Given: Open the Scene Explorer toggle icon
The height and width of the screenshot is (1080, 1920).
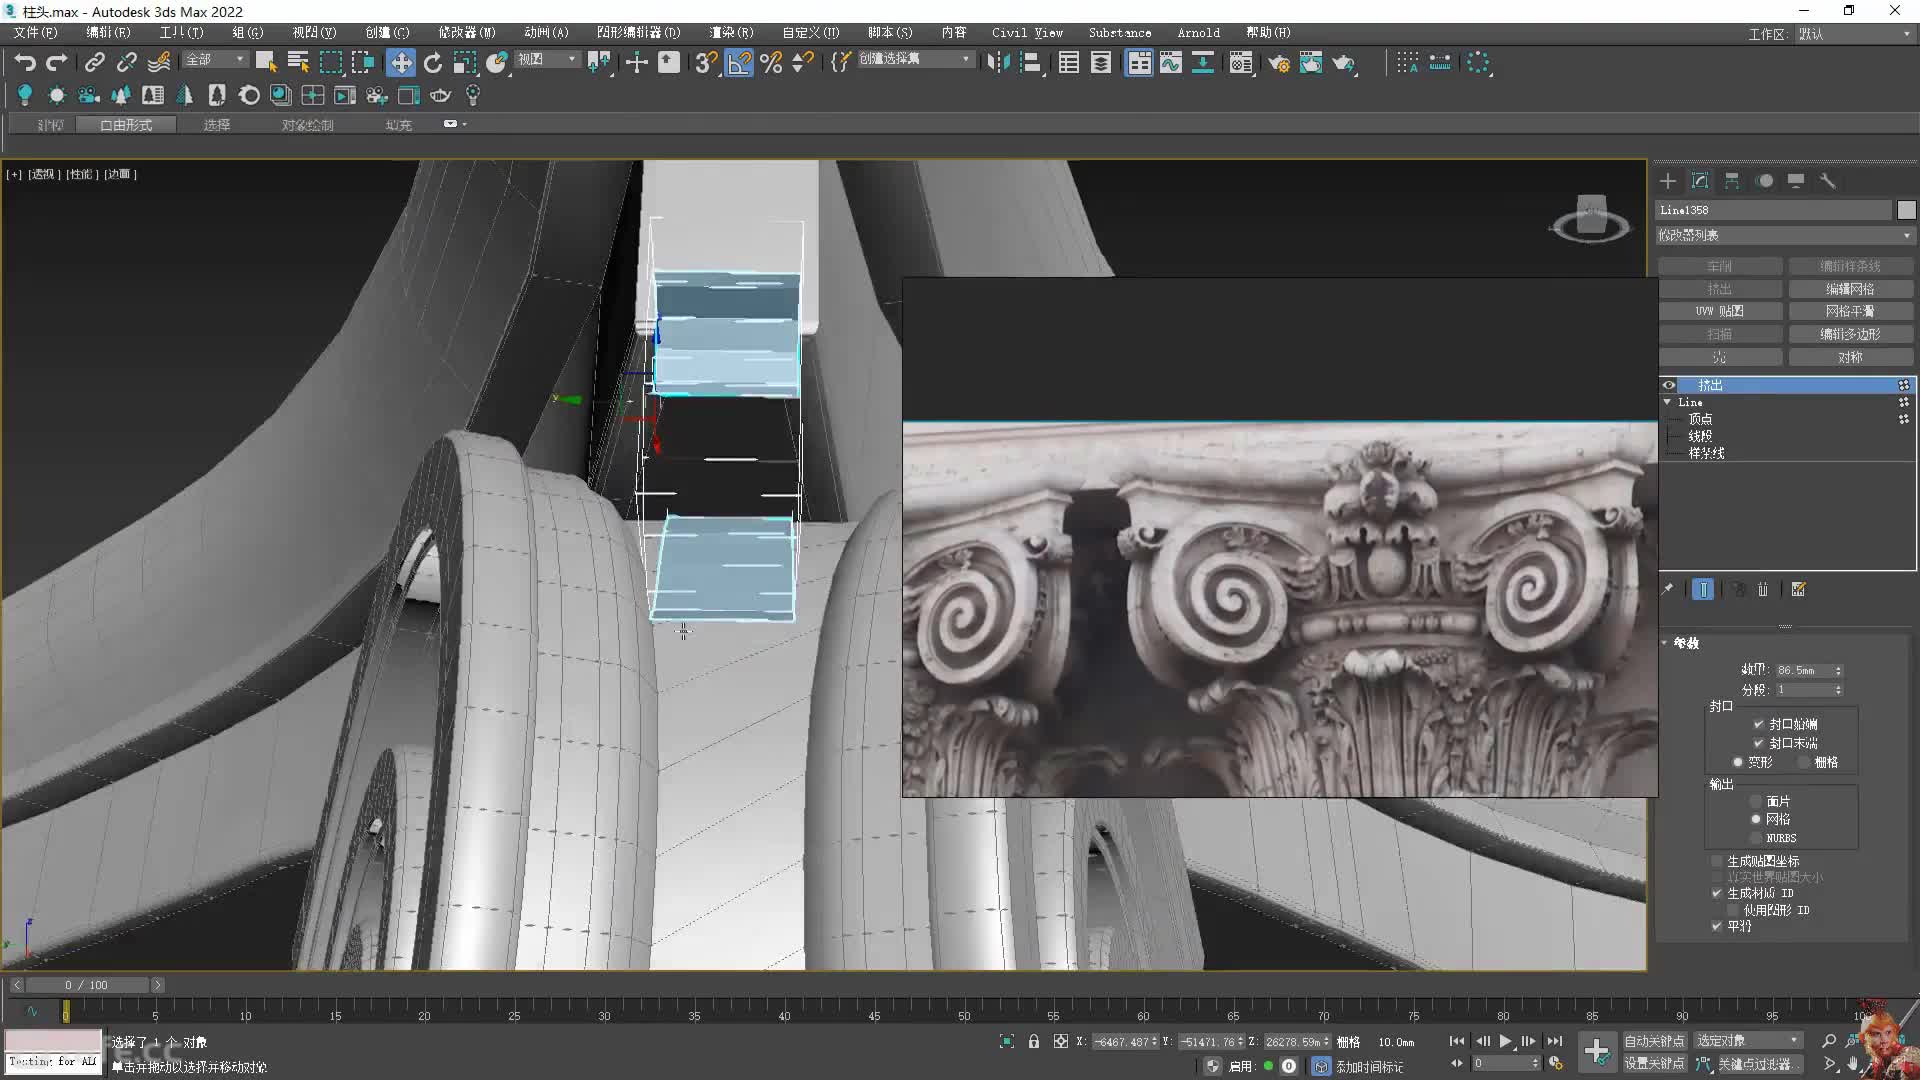Looking at the screenshot, I should click(1069, 63).
